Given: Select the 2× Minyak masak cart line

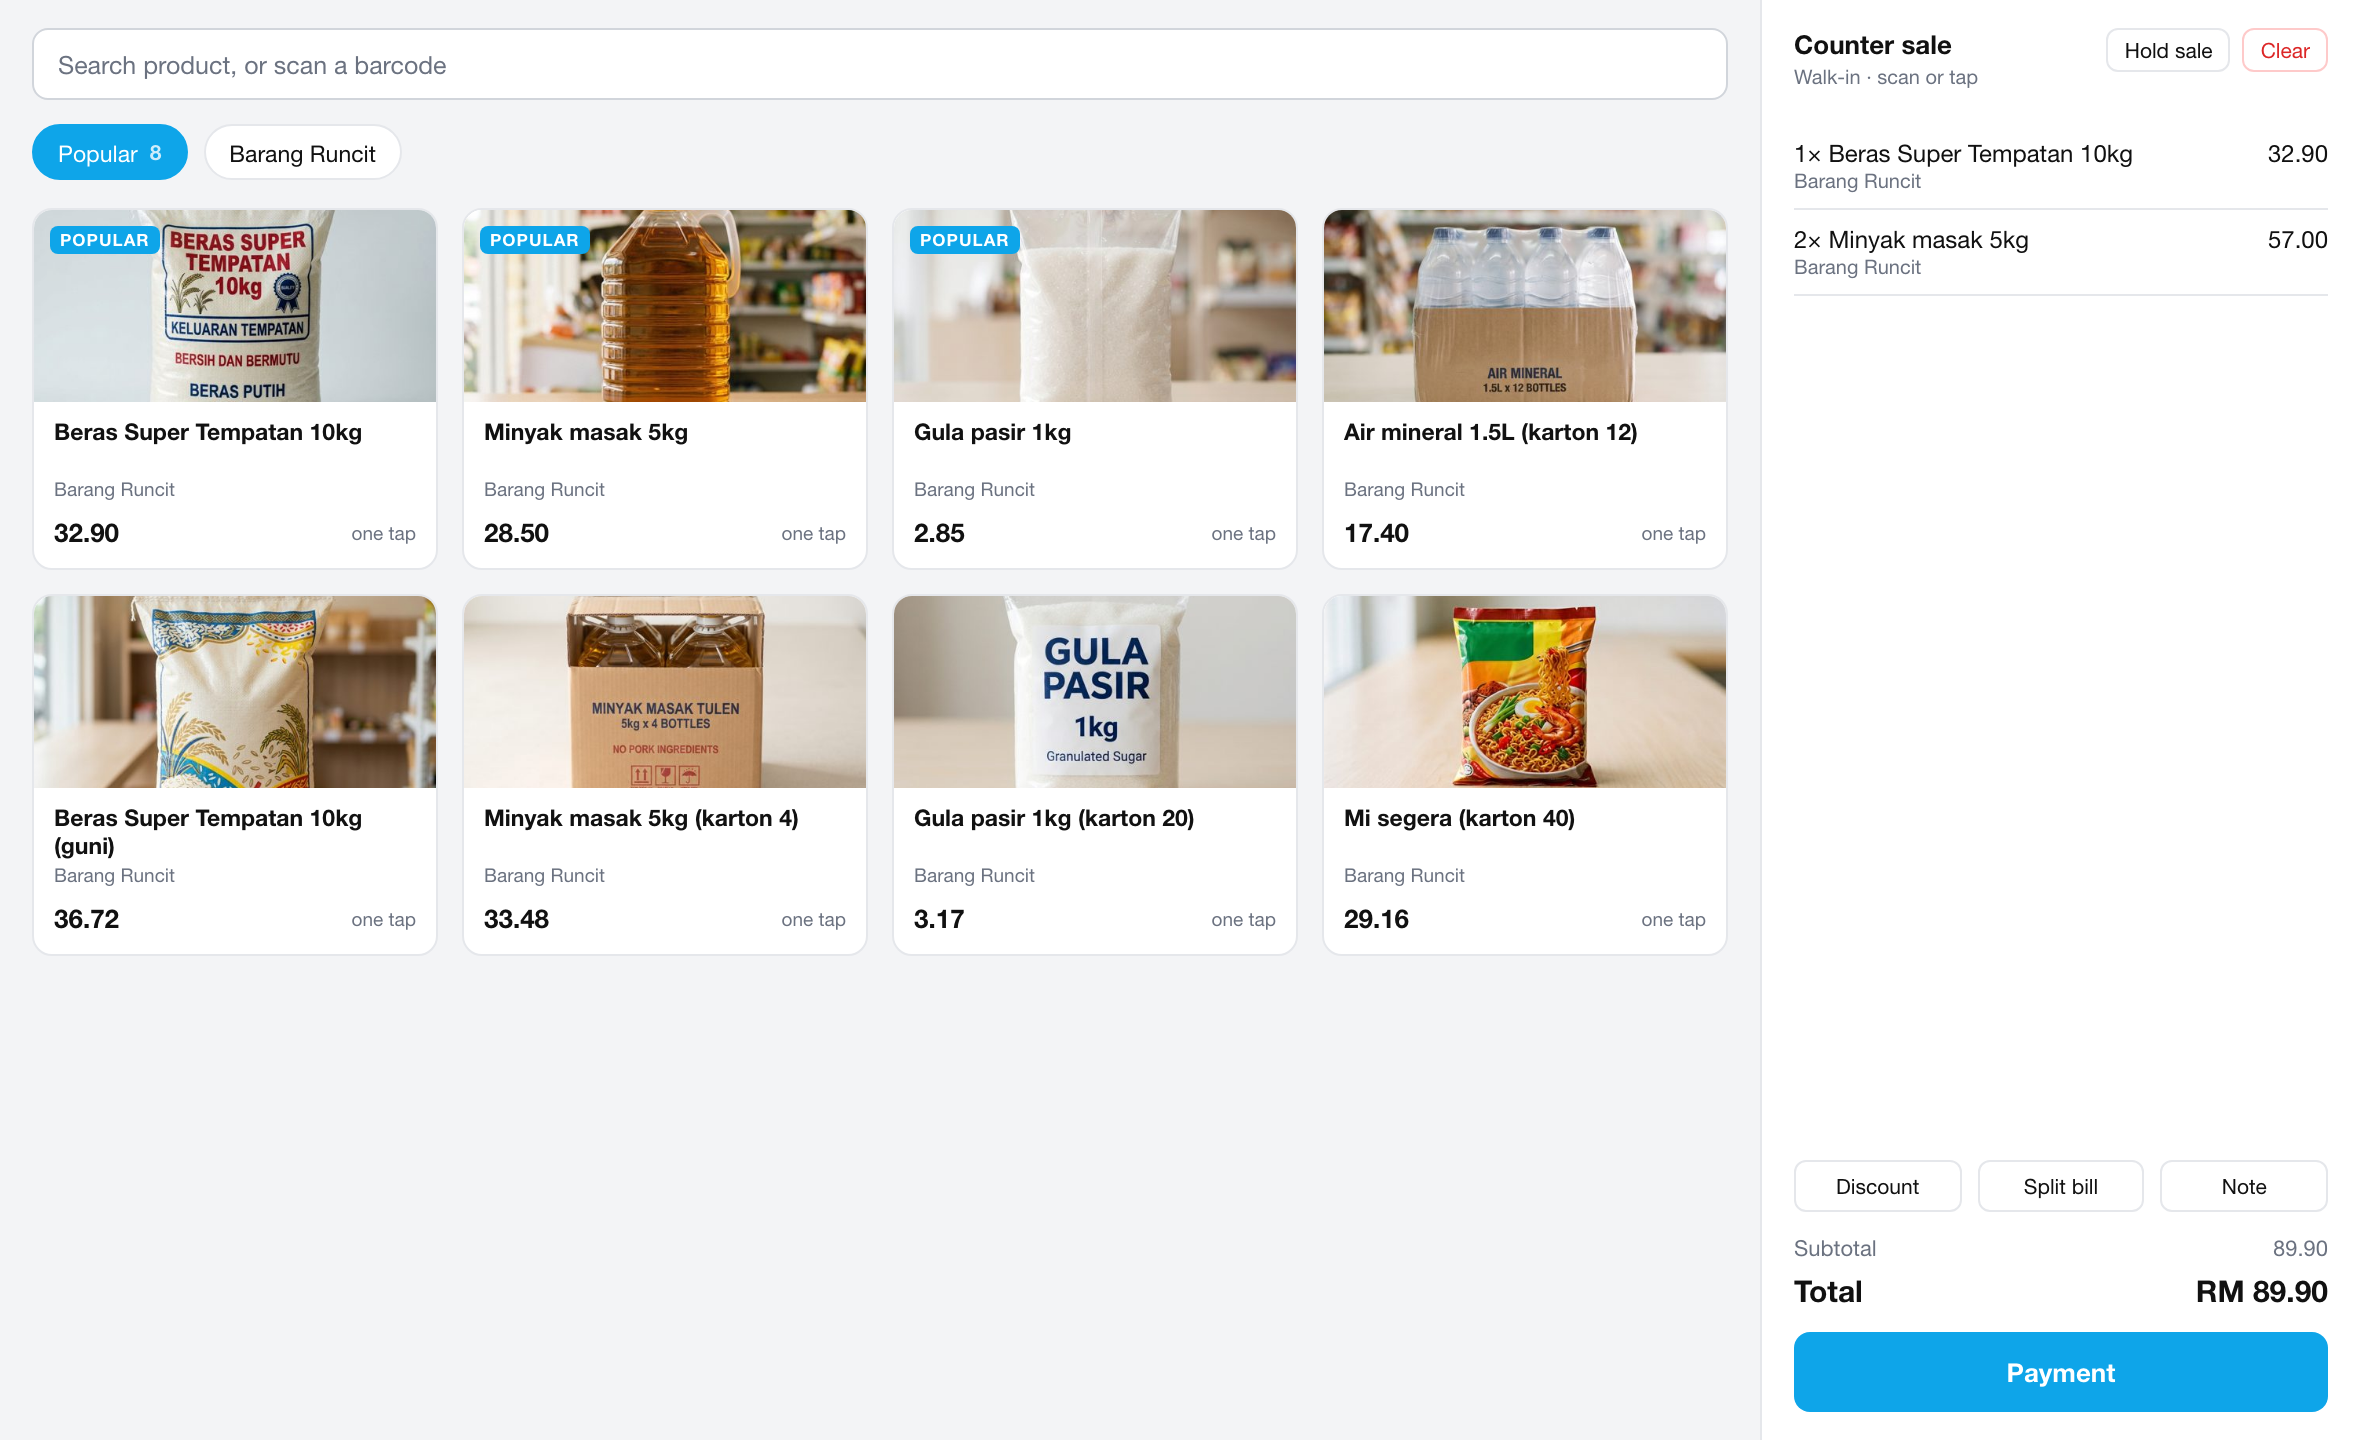Looking at the screenshot, I should tap(2060, 252).
